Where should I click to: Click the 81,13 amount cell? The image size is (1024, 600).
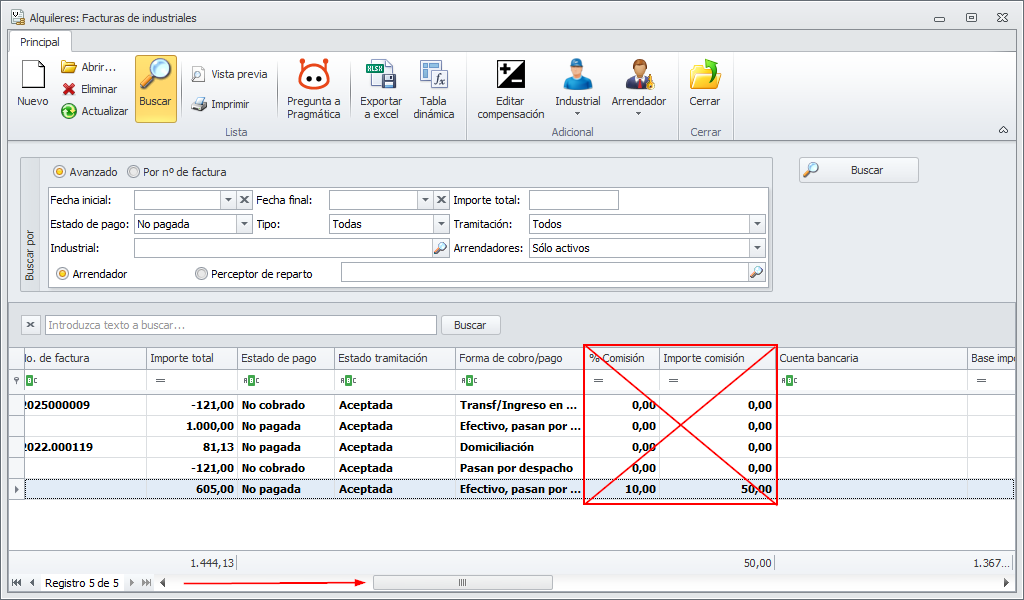(192, 447)
